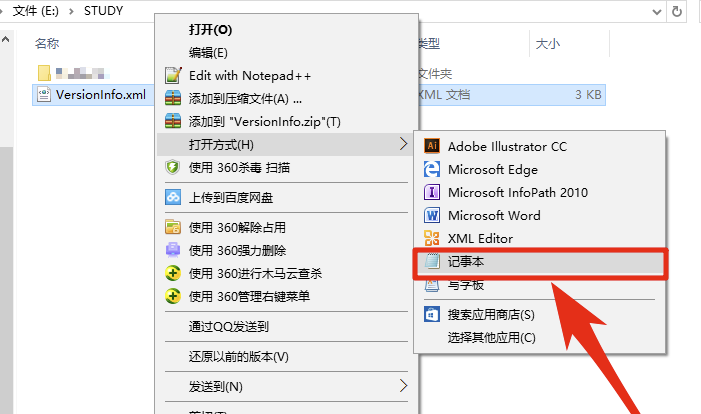This screenshot has height=414, width=701.
Task: Click the Notepad++ edit icon
Action: [172, 75]
